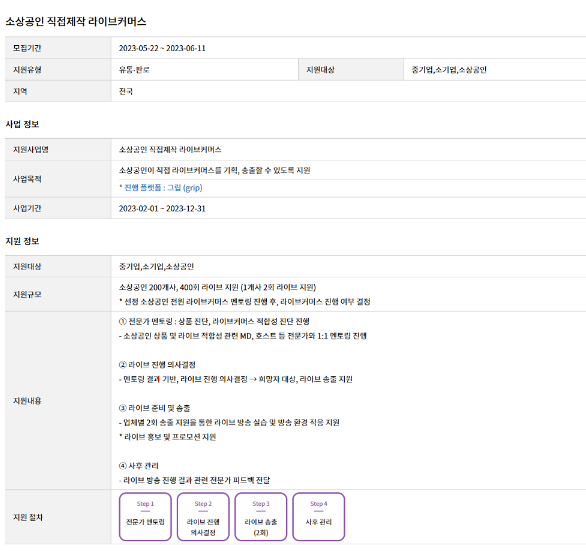Select the note starting 선정 소상공인 전원 라이브커머스 멘토링

[x=245, y=302]
